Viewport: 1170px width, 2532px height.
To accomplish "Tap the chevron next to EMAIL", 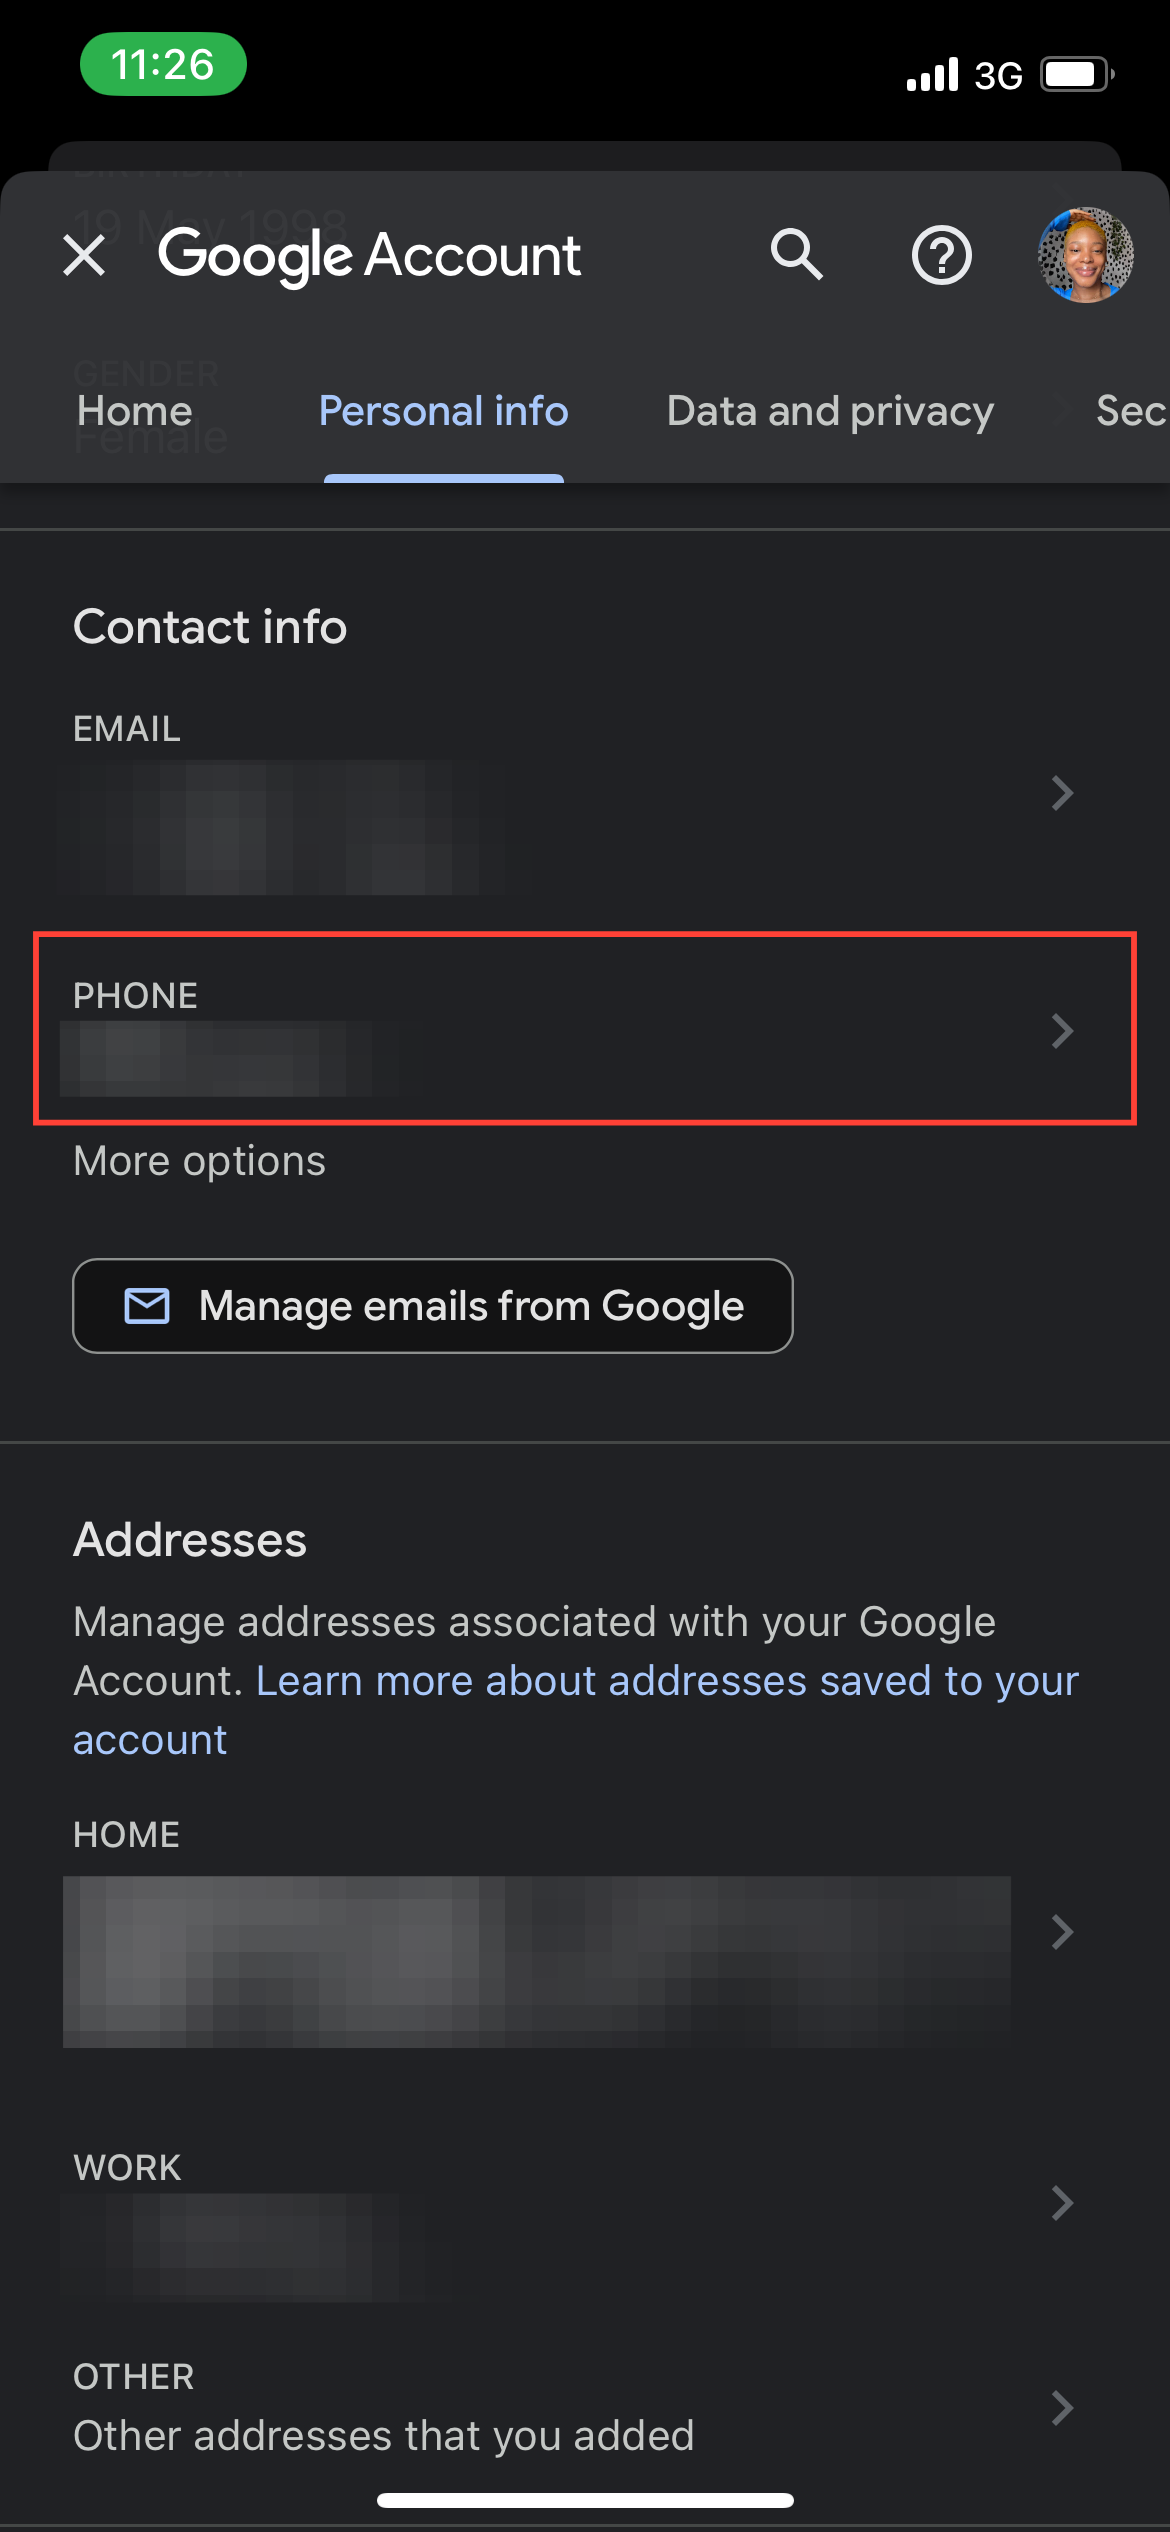I will [x=1062, y=793].
